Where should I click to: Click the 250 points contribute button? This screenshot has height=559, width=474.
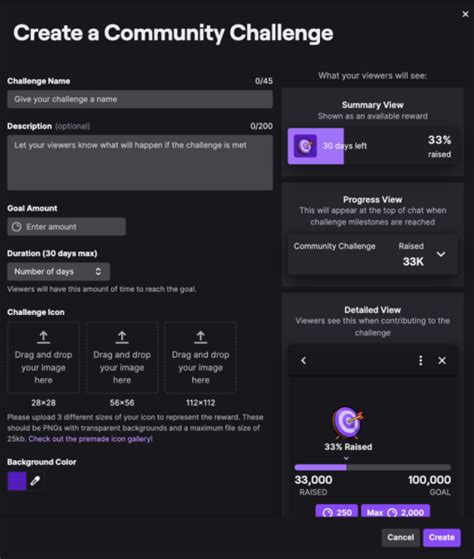click(x=336, y=512)
